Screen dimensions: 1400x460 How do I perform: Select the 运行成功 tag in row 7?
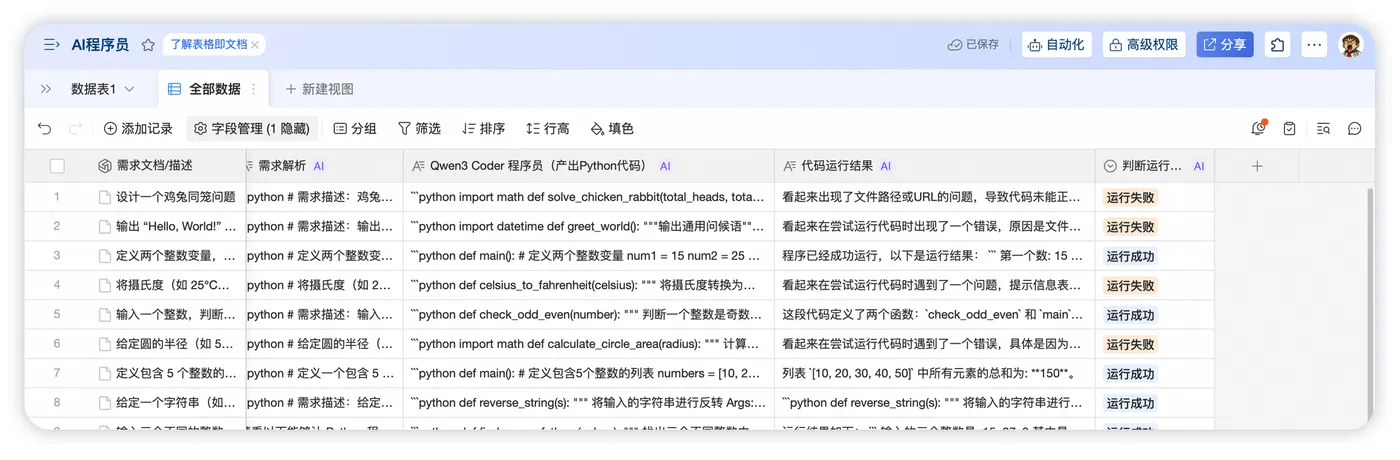(x=1130, y=374)
